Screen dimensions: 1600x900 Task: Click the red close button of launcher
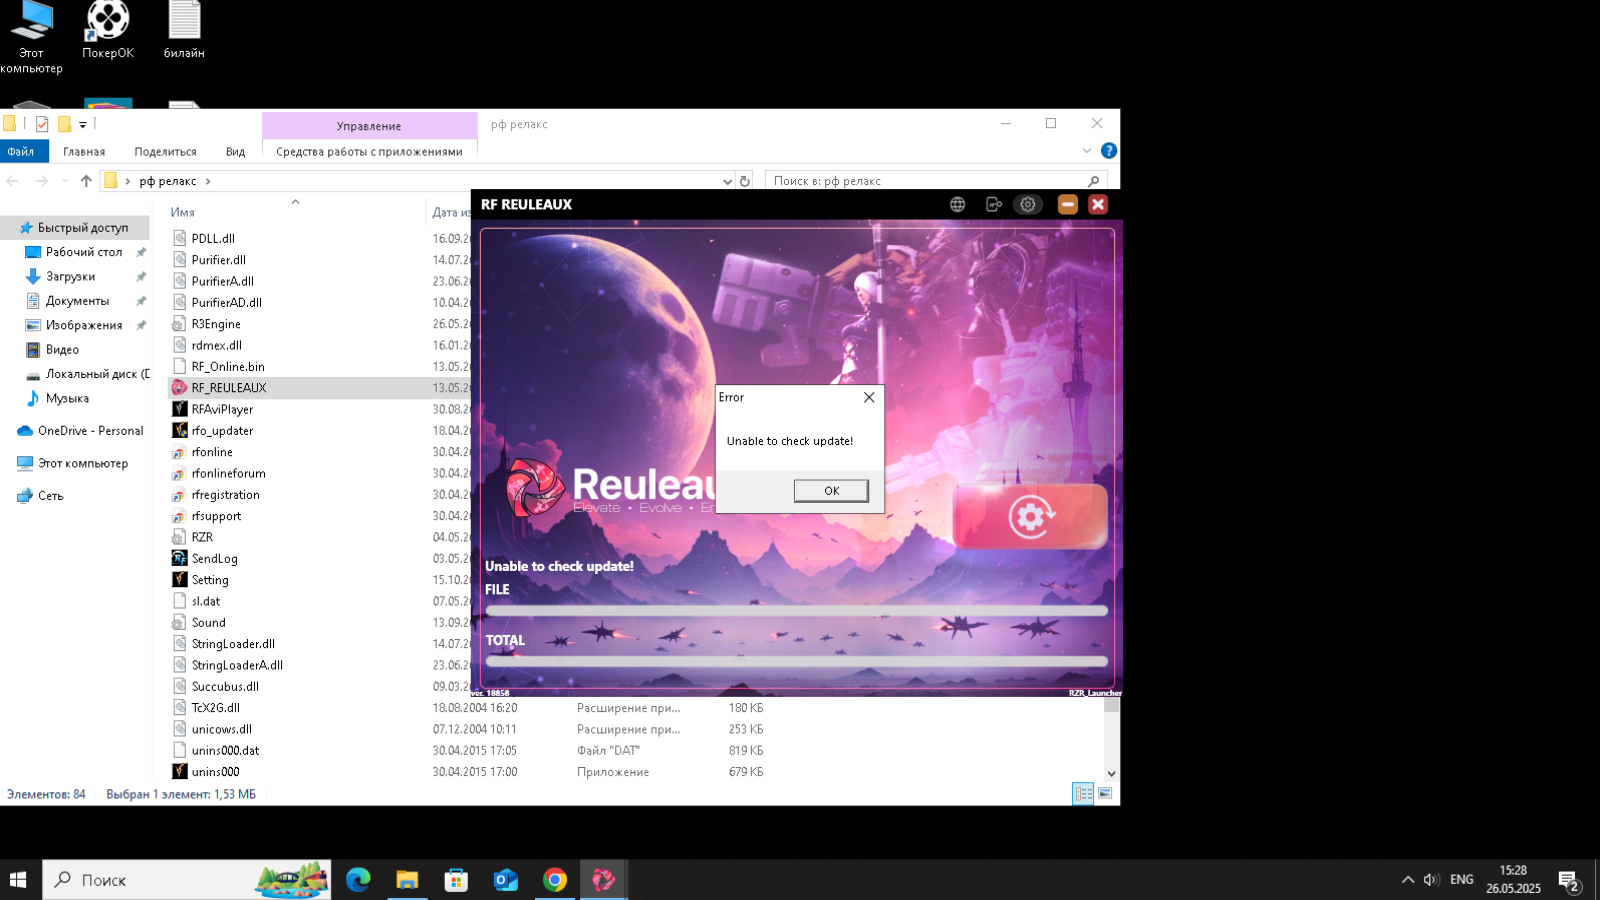pyautogui.click(x=1098, y=204)
